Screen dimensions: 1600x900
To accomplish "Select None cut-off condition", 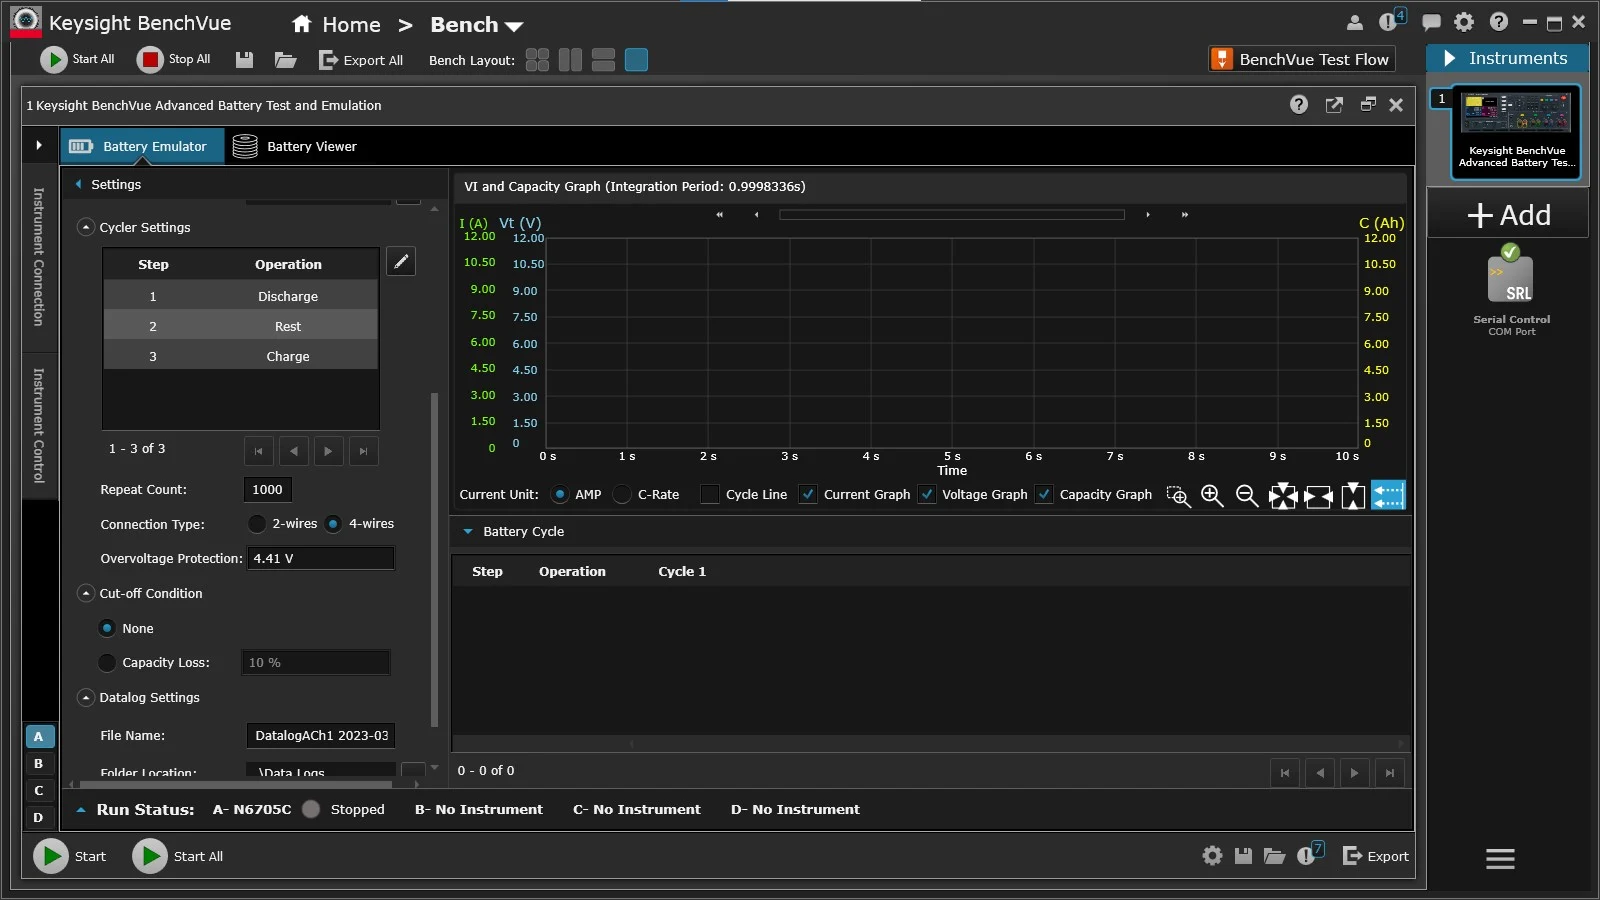I will (107, 628).
